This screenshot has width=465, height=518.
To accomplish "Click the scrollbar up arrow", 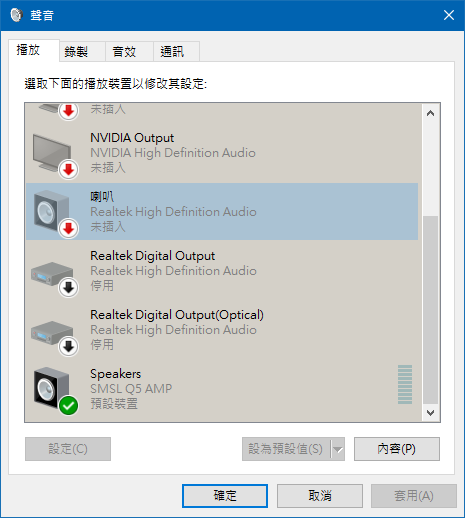I will pyautogui.click(x=430, y=113).
